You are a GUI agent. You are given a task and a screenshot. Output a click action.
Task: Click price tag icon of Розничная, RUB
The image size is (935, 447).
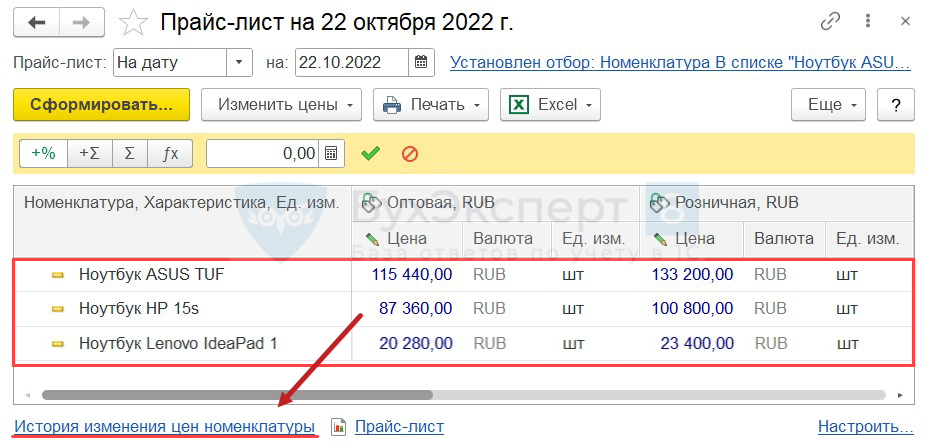661,202
